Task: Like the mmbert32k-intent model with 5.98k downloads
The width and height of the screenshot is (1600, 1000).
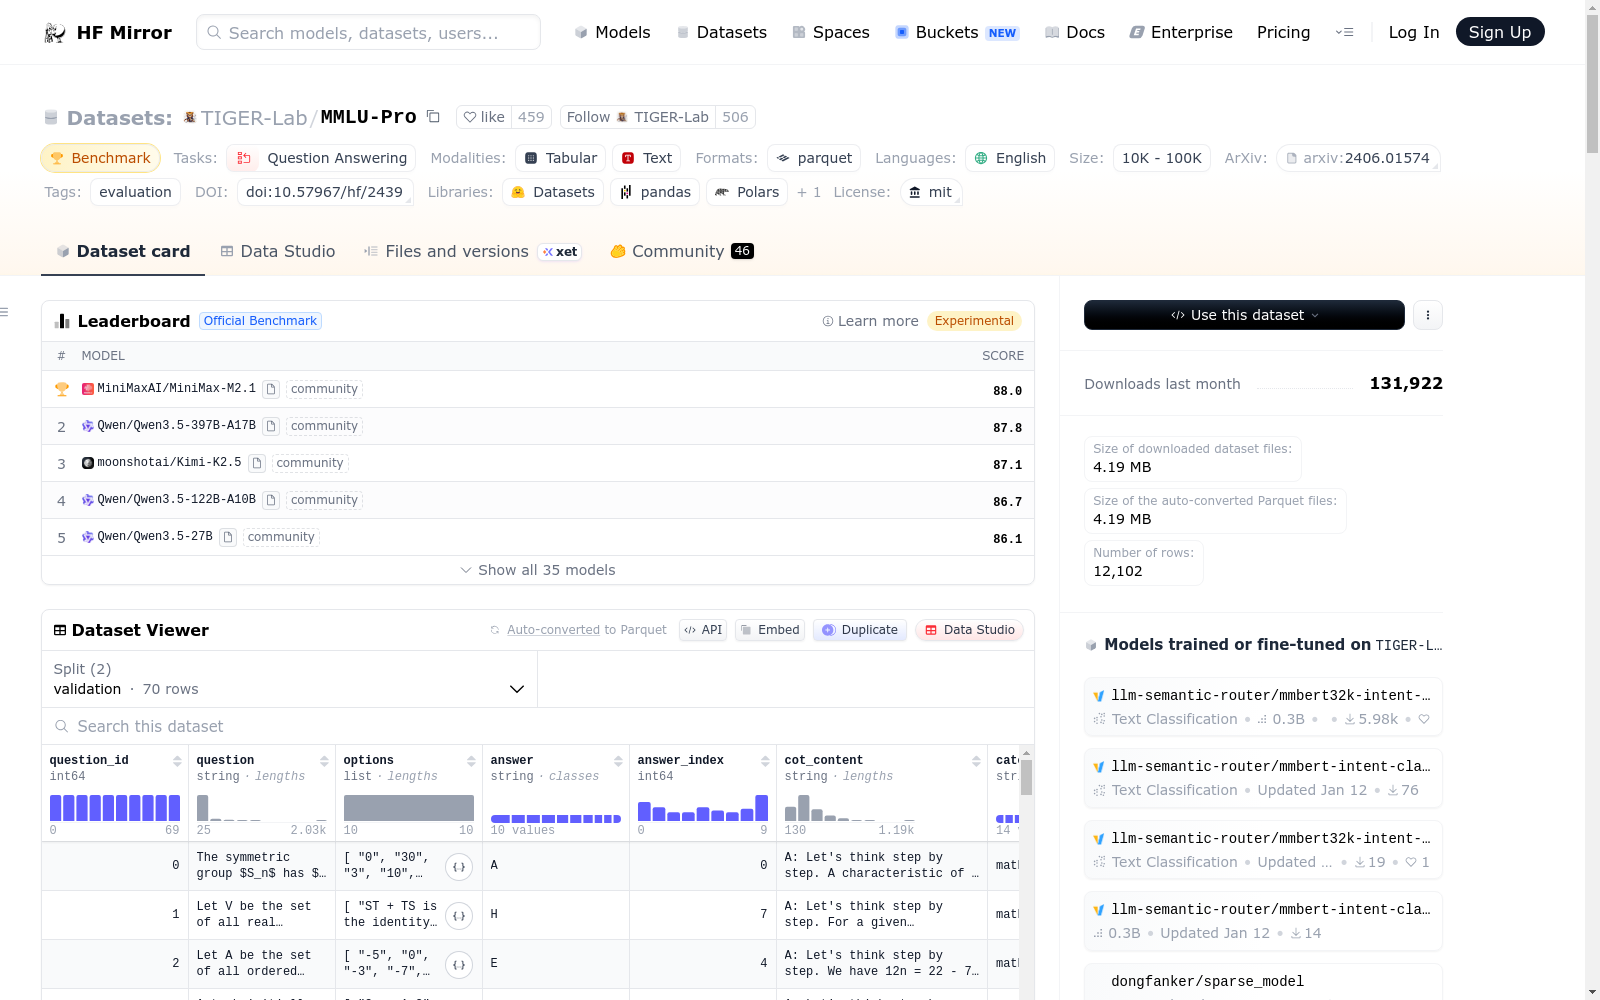Action: [1424, 719]
